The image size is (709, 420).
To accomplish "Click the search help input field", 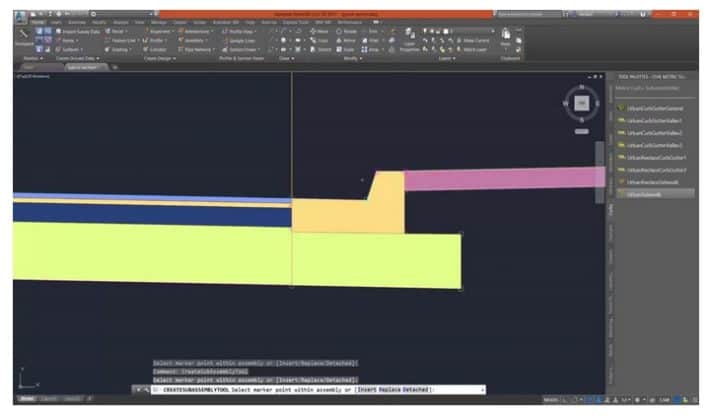I will pyautogui.click(x=527, y=14).
